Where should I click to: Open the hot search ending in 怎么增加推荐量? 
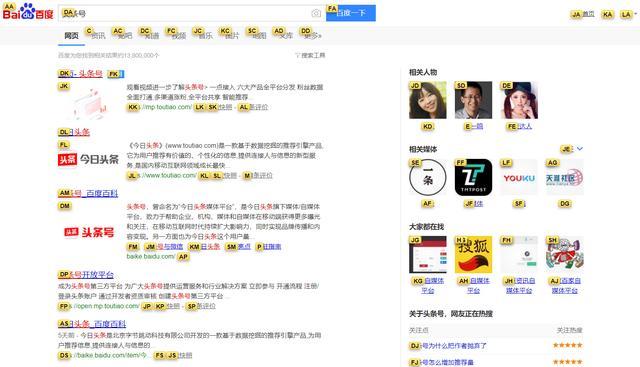442,362
